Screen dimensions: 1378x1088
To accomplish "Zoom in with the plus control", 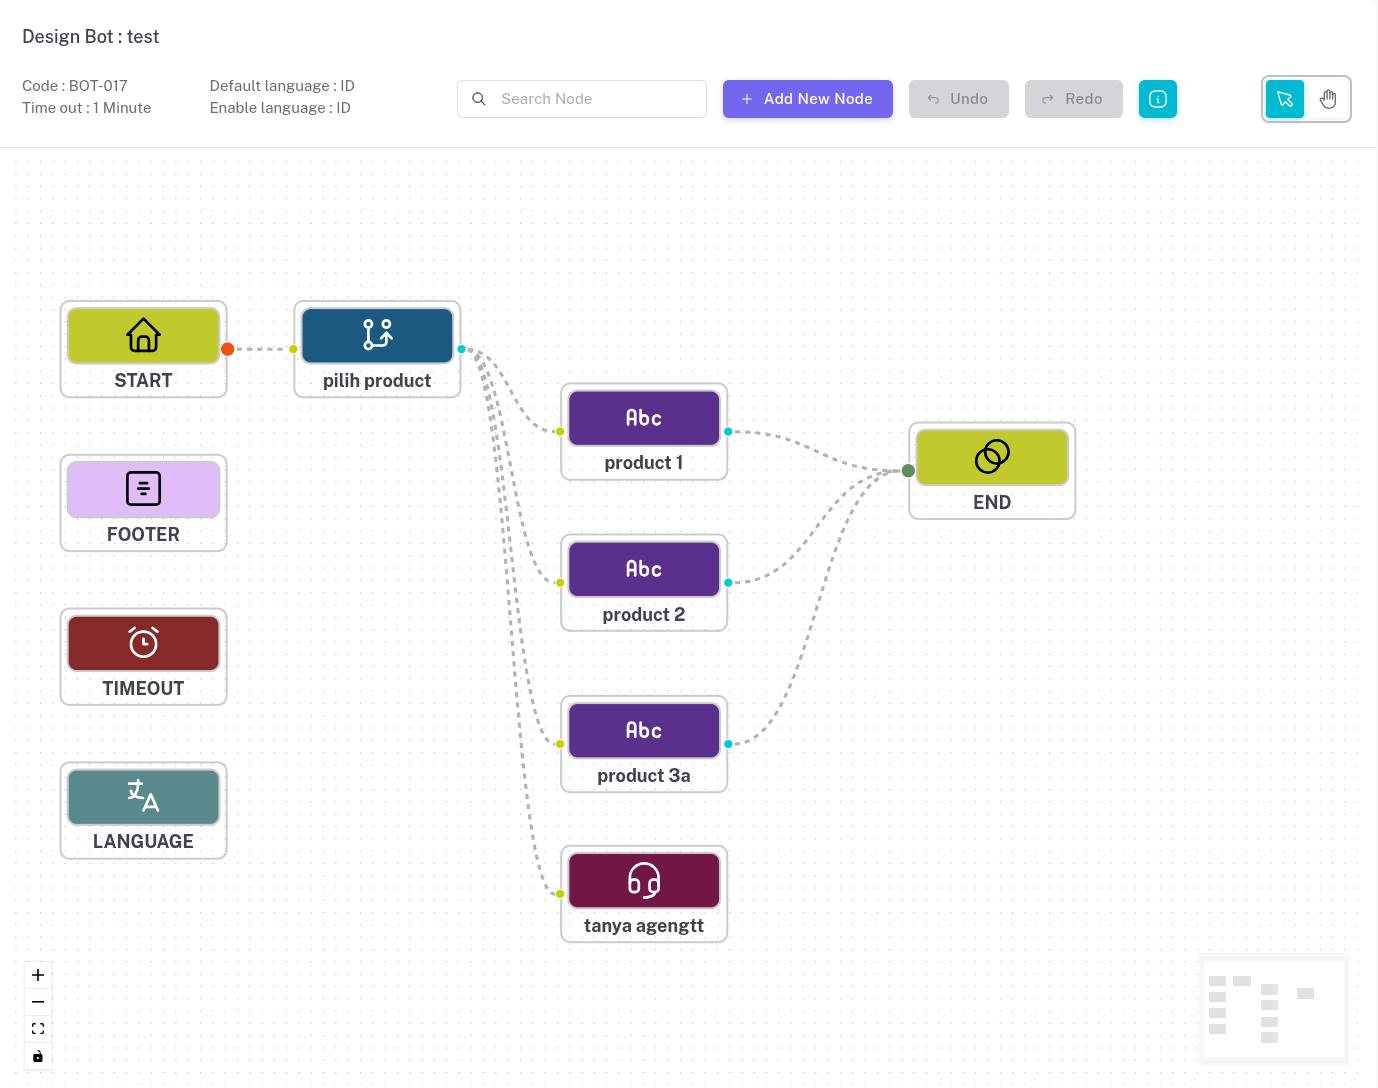I will point(38,975).
